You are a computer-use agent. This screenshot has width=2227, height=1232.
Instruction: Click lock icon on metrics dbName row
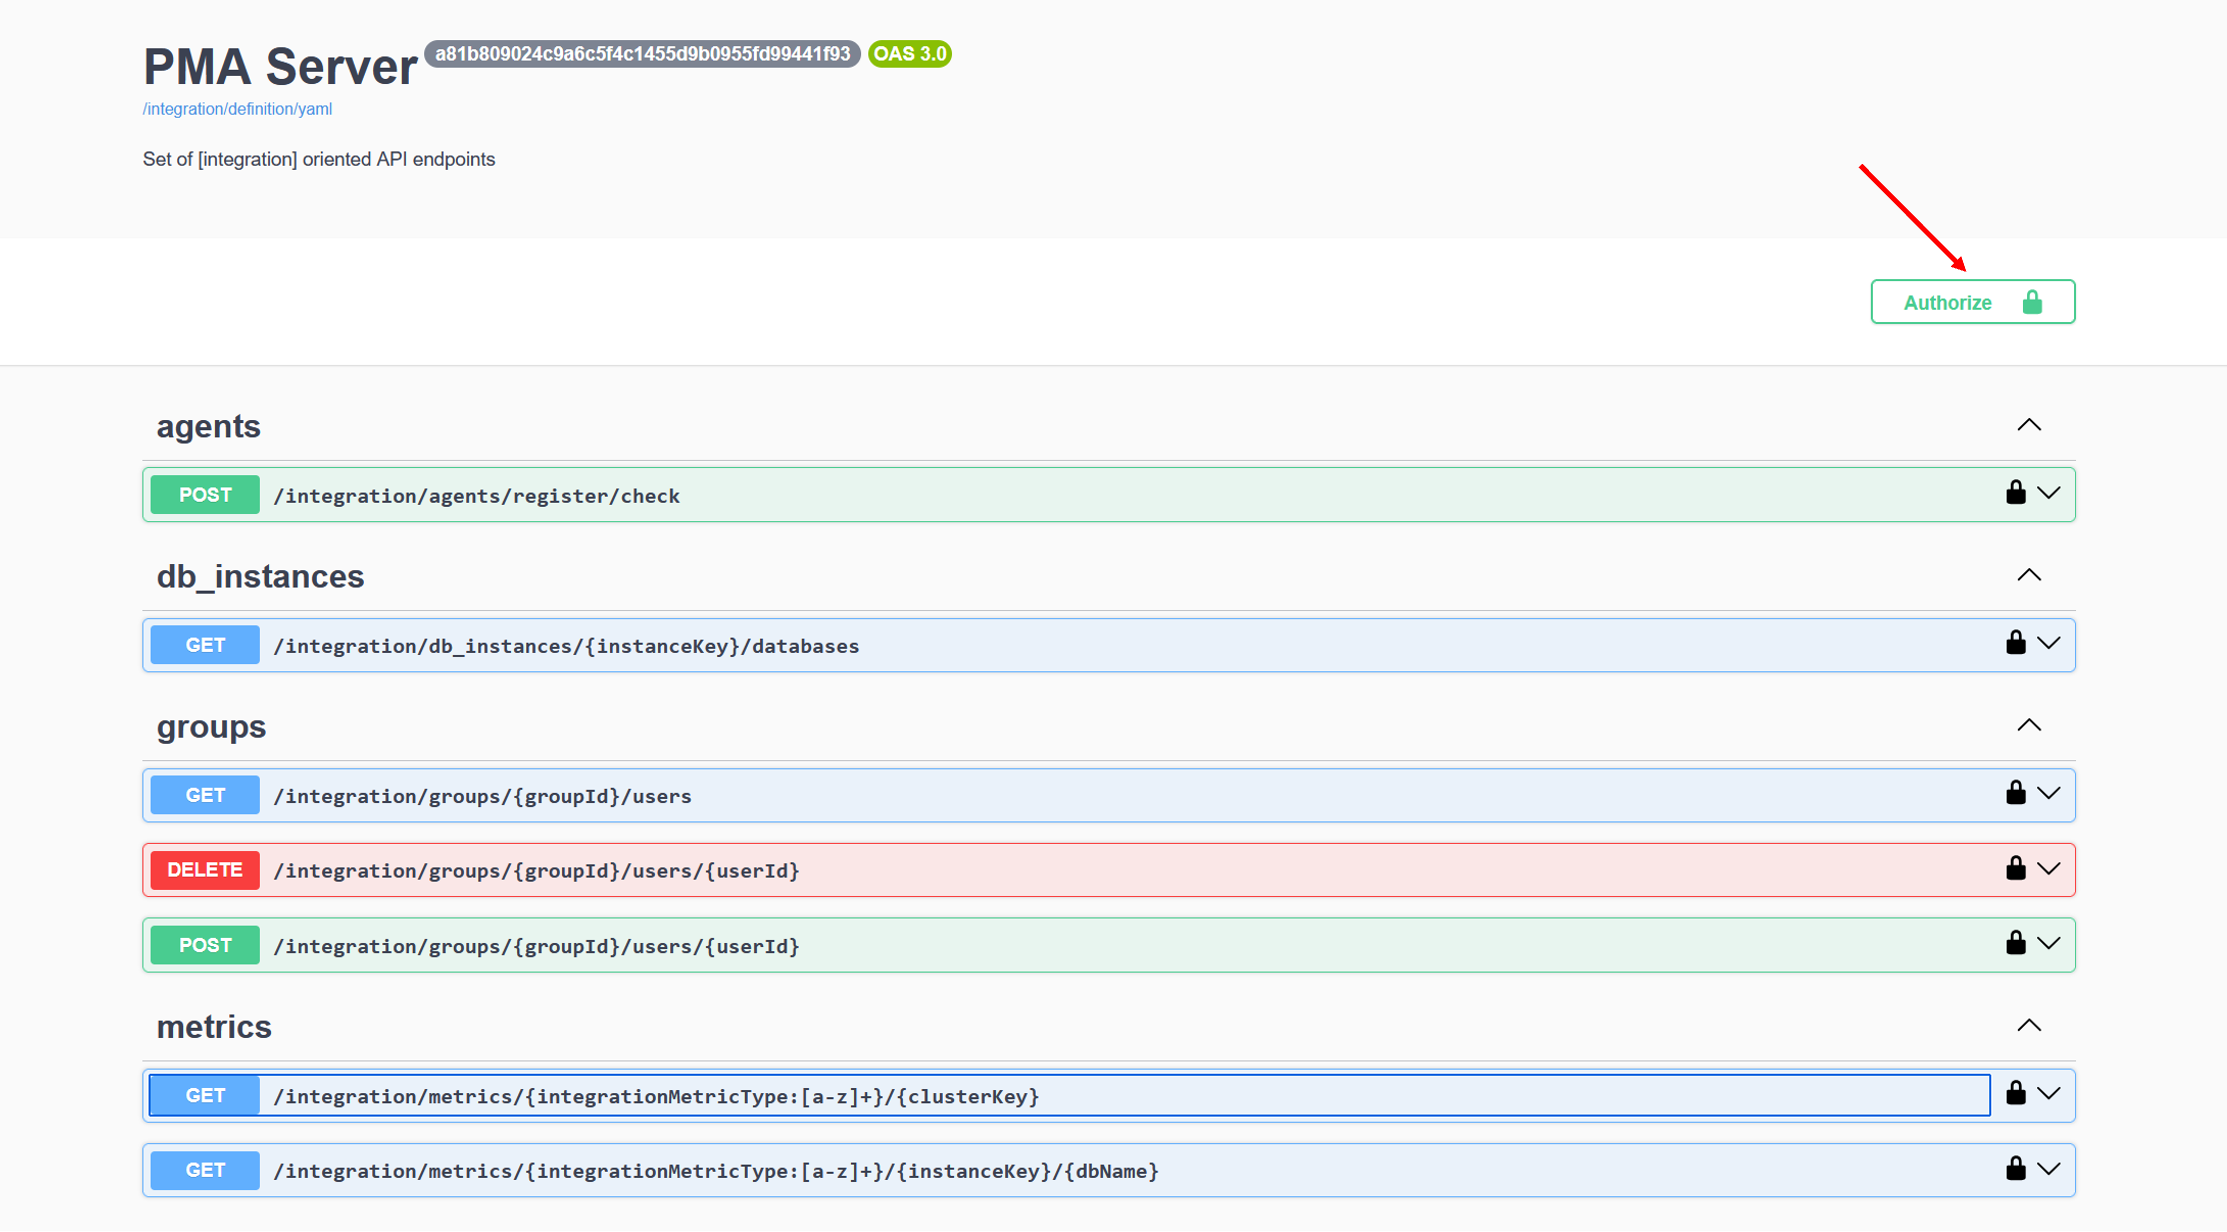pos(2015,1168)
